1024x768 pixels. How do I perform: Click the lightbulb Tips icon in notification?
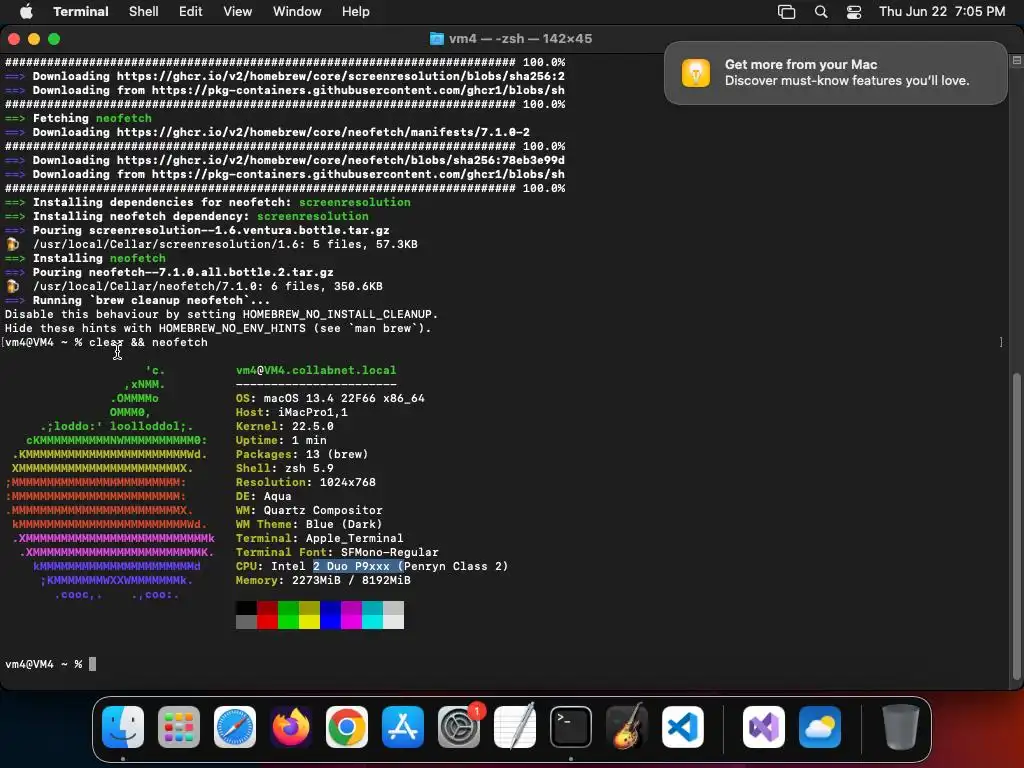pyautogui.click(x=696, y=72)
